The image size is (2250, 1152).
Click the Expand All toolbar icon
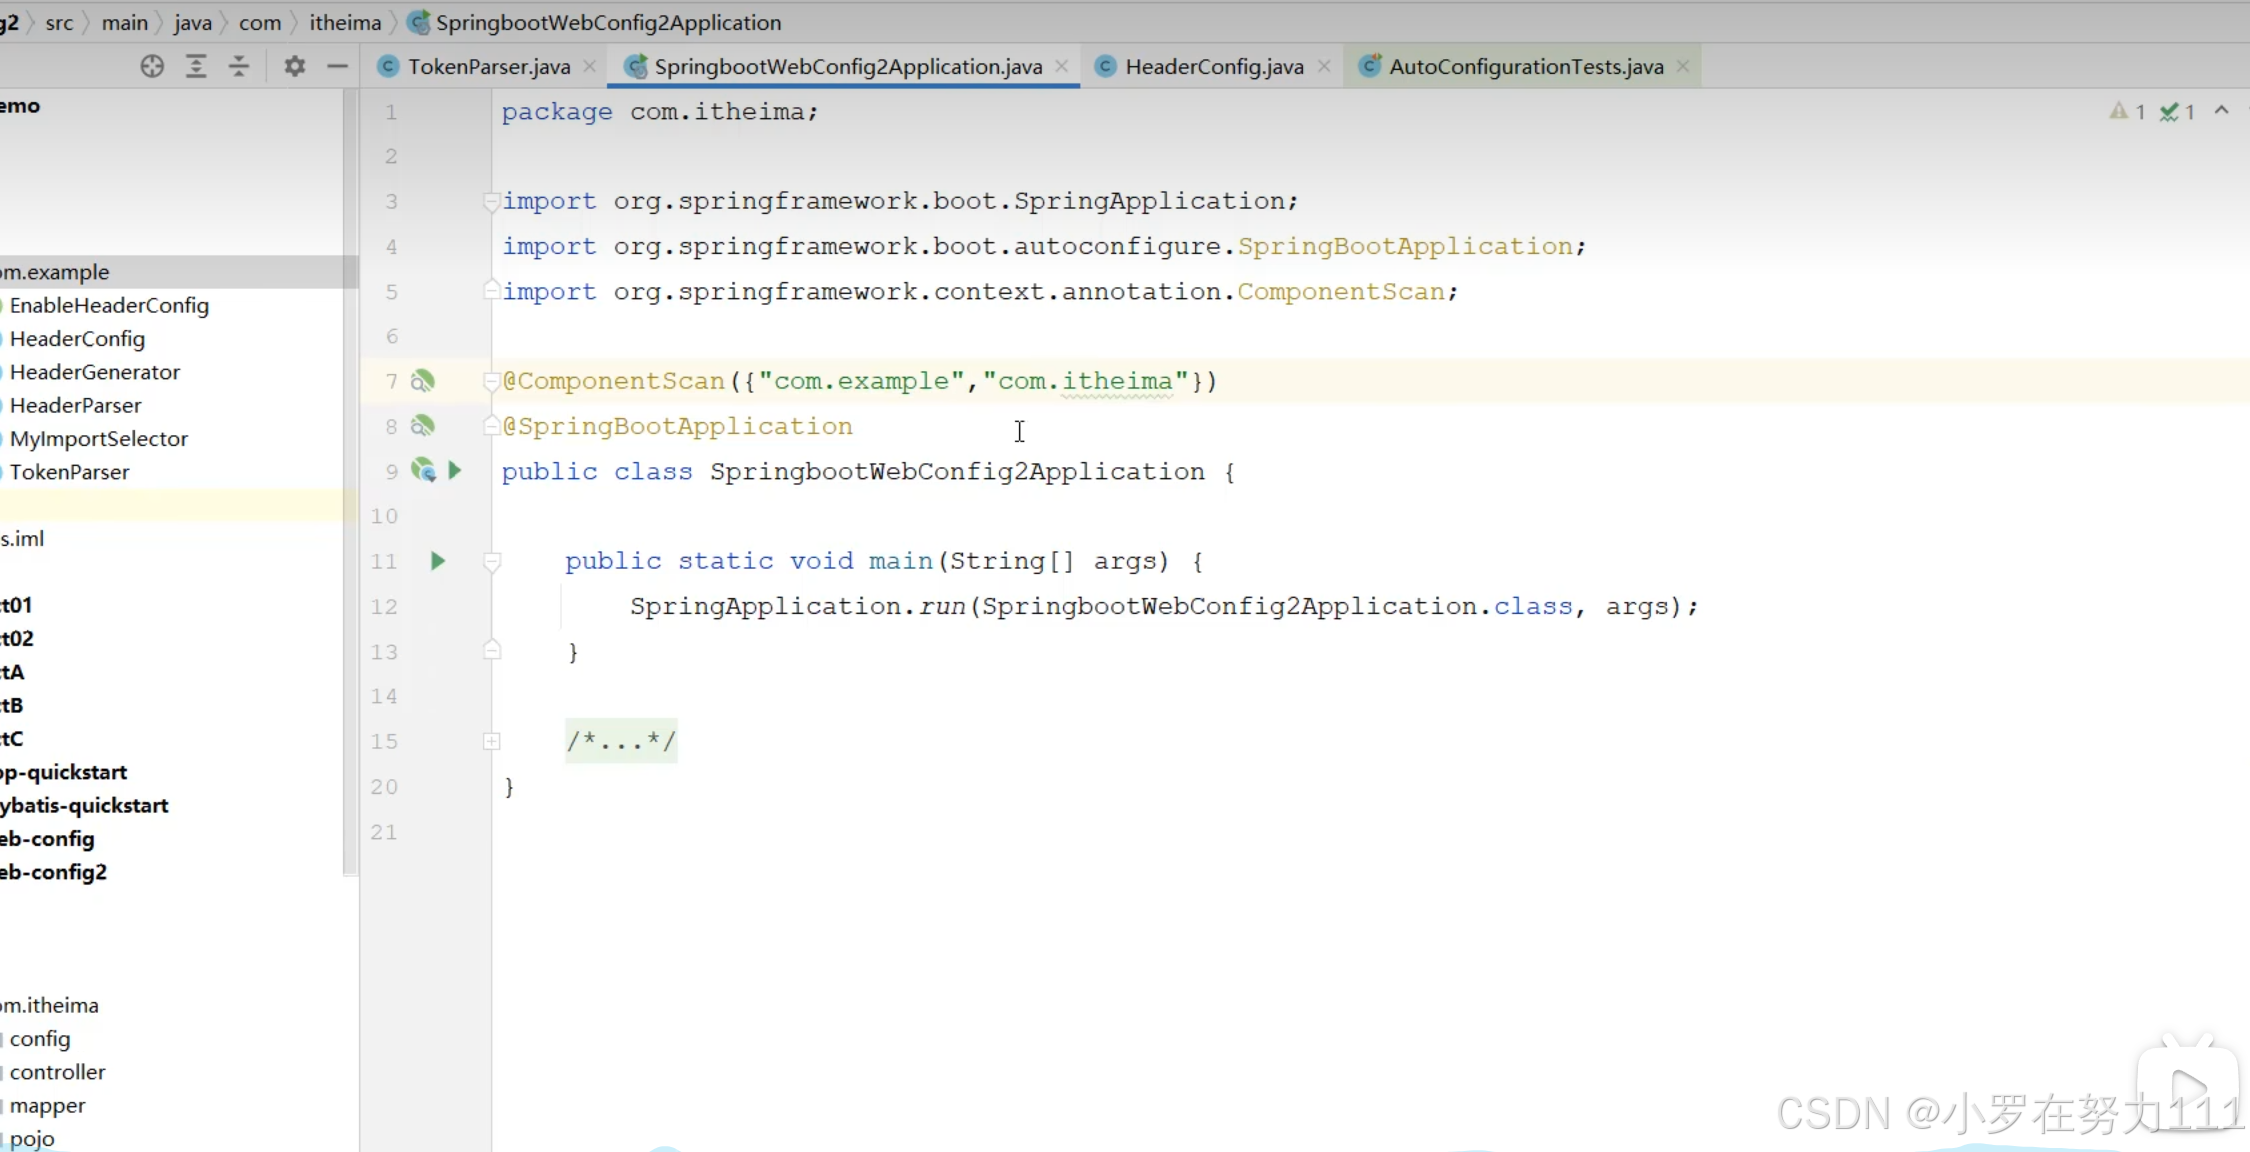196,67
